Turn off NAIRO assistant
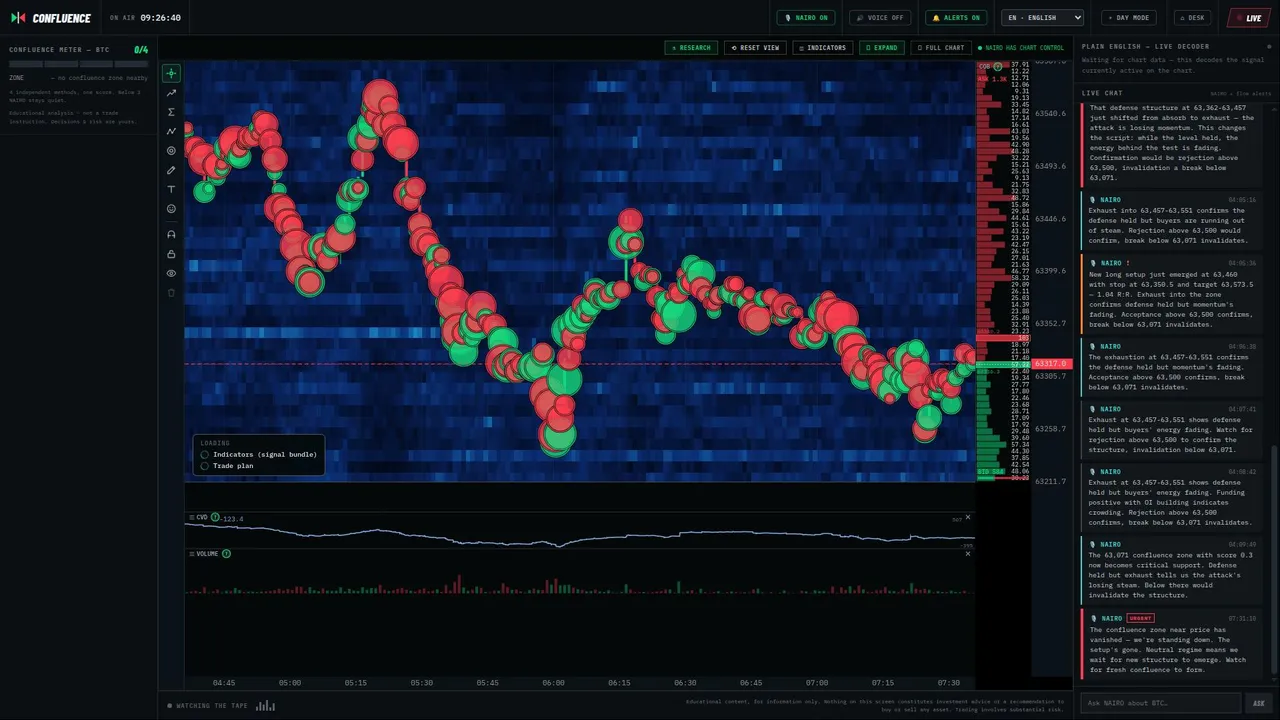Image resolution: width=1280 pixels, height=720 pixels. coord(806,18)
